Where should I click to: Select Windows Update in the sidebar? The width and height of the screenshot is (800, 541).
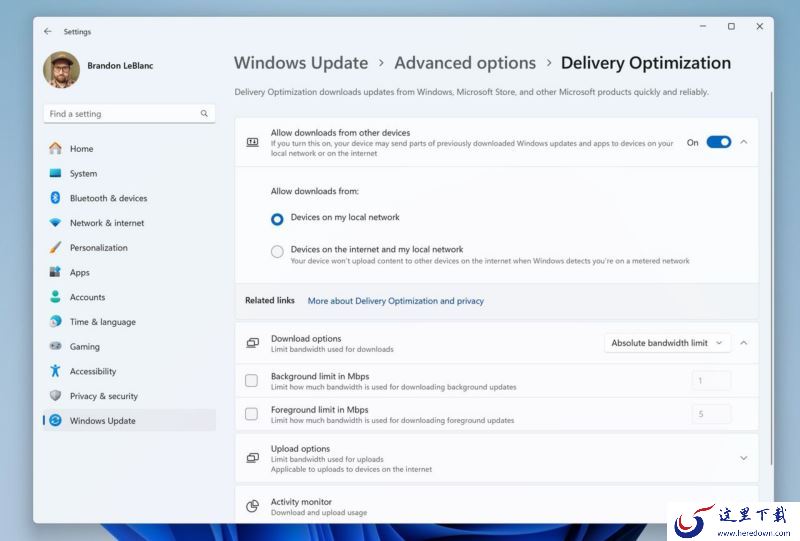130,420
